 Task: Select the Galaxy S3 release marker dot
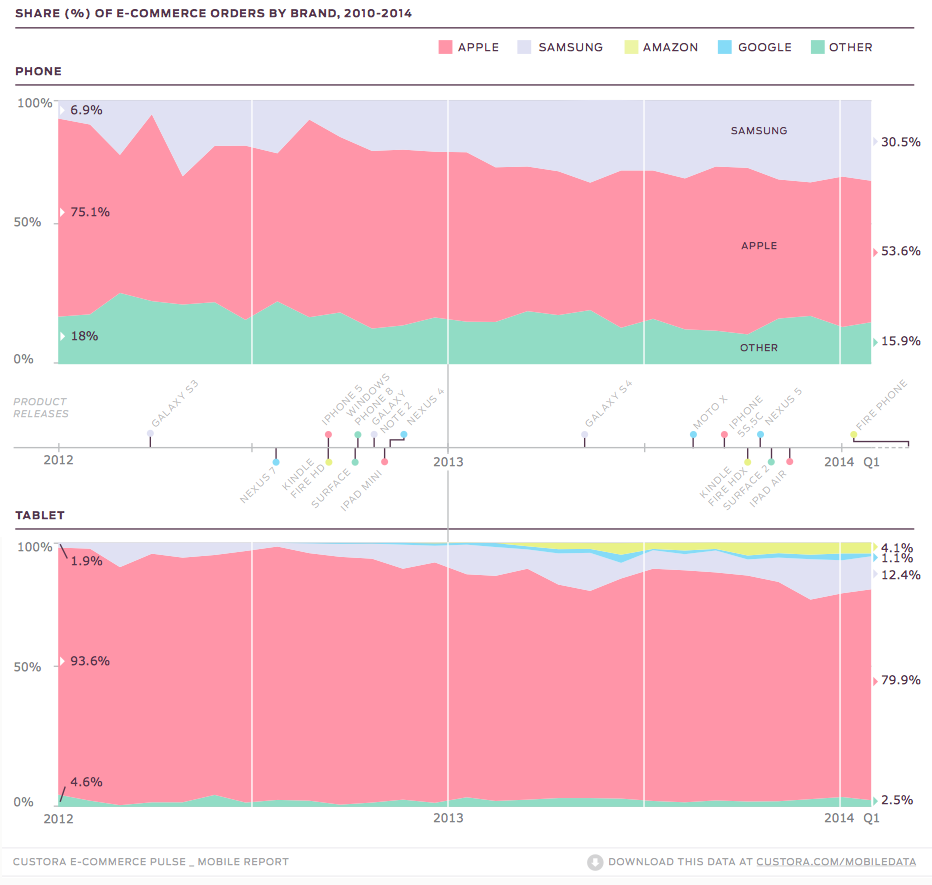click(150, 434)
